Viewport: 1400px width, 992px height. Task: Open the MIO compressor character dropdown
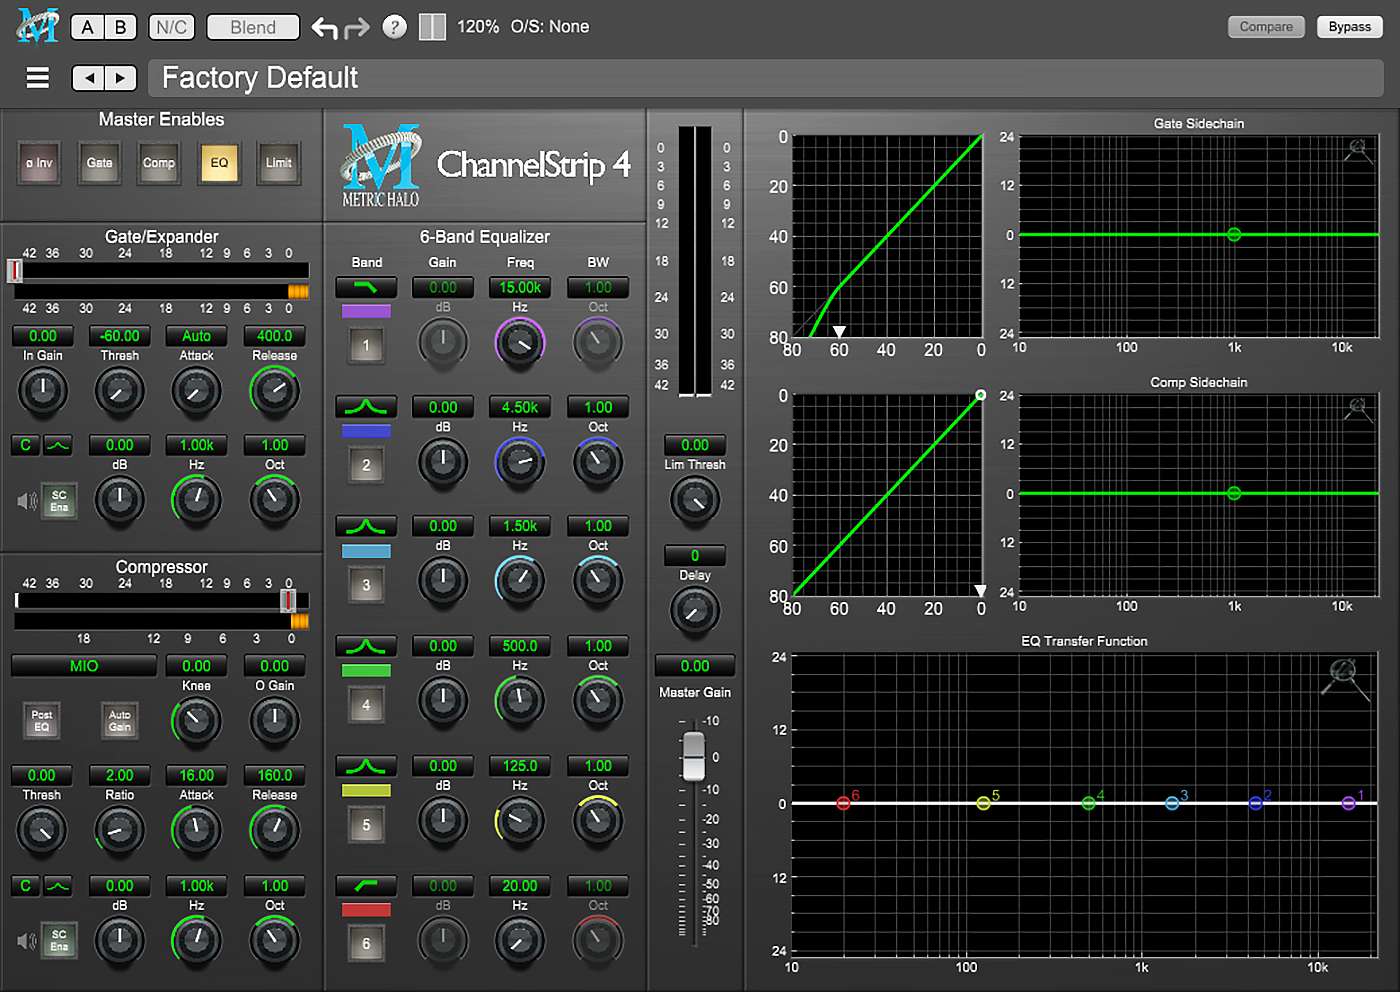click(84, 666)
